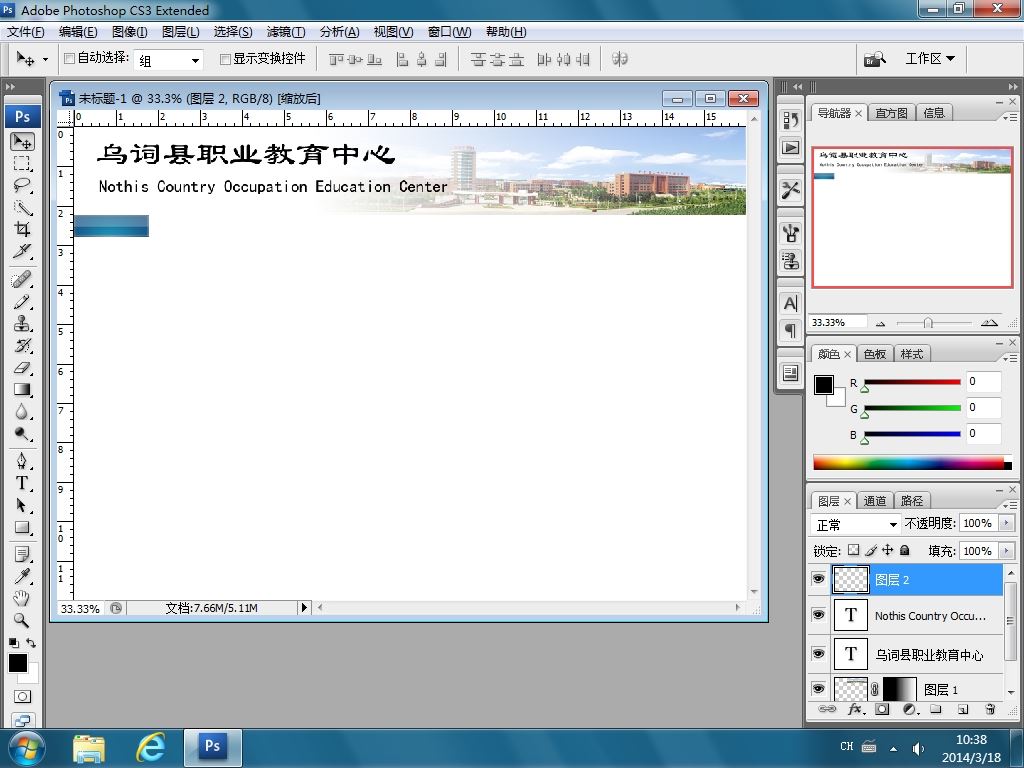Open the Actions panel icon
This screenshot has height=768, width=1024.
pos(790,148)
